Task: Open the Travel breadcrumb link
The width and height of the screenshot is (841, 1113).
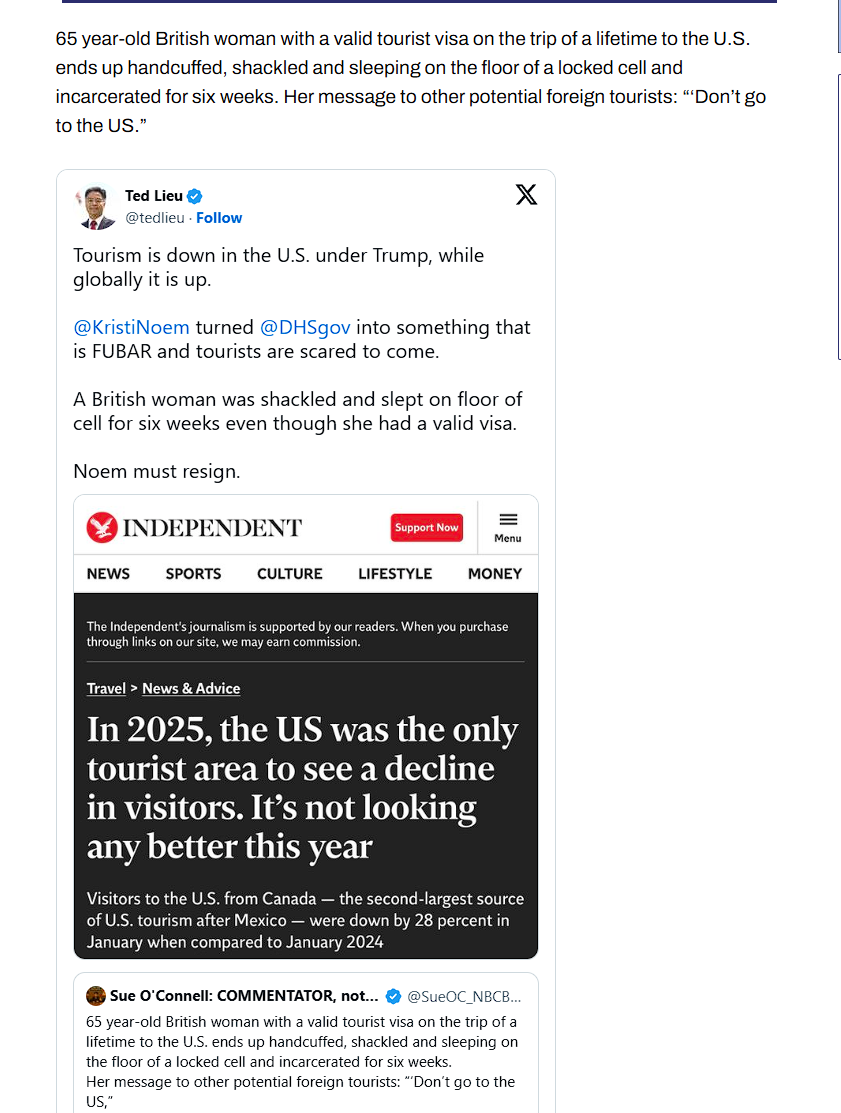Action: 106,689
